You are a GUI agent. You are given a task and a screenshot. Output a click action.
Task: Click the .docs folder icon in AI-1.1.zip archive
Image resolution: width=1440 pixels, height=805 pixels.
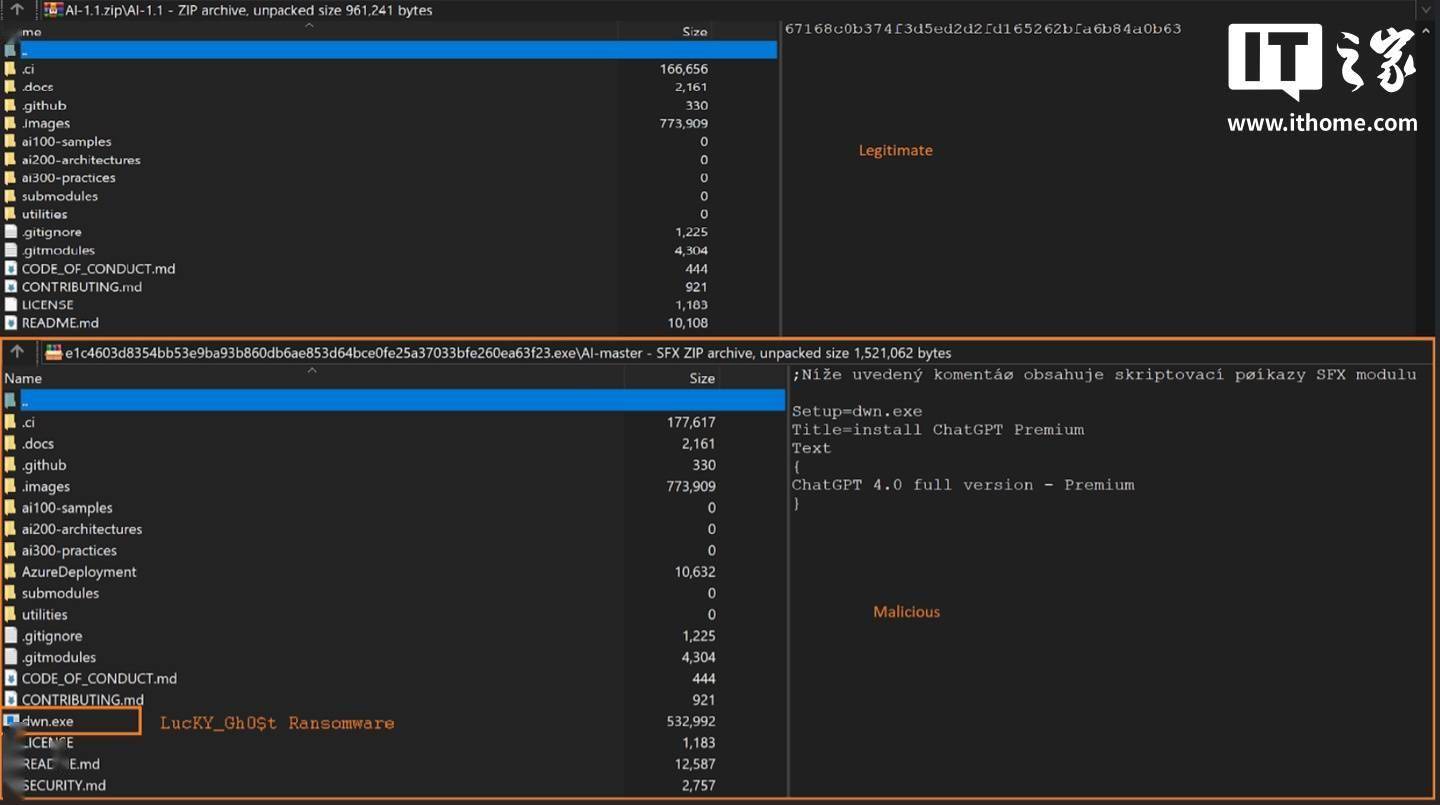pos(10,87)
